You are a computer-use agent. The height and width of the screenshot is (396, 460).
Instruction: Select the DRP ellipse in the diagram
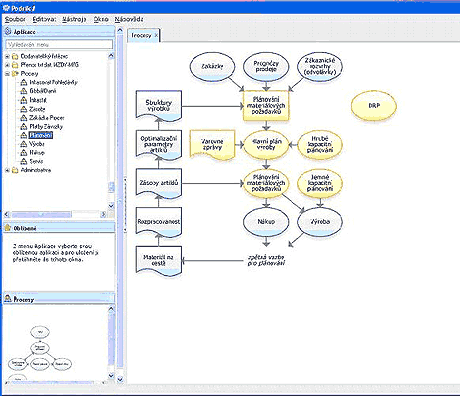374,106
